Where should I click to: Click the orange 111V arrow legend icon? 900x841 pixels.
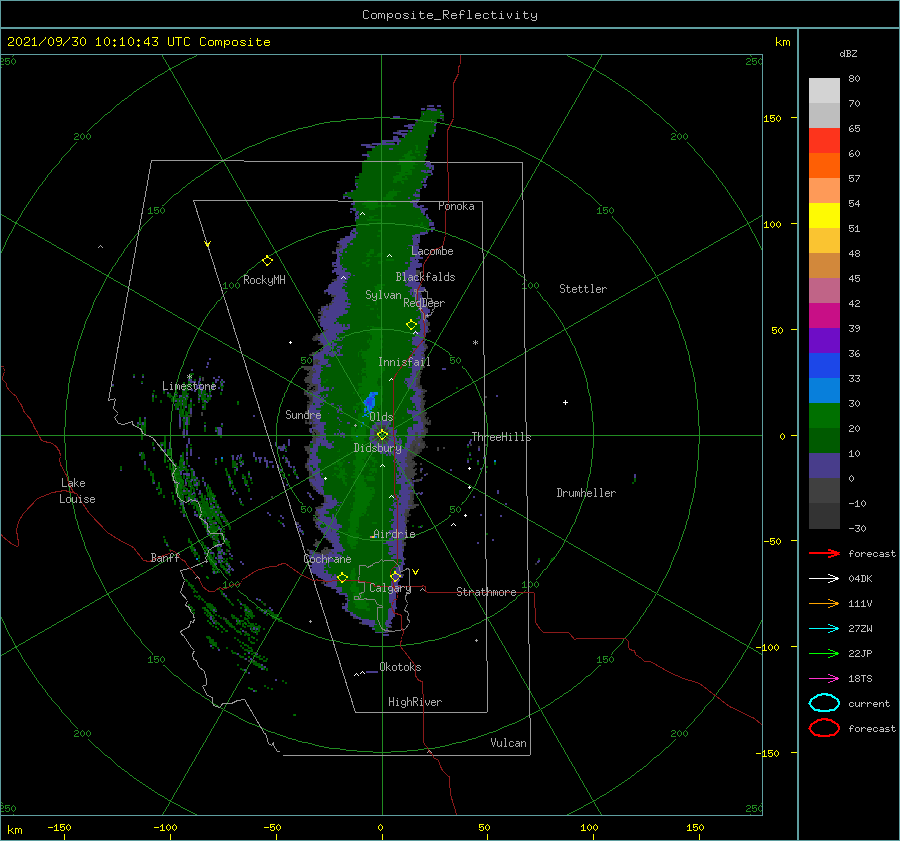click(824, 603)
